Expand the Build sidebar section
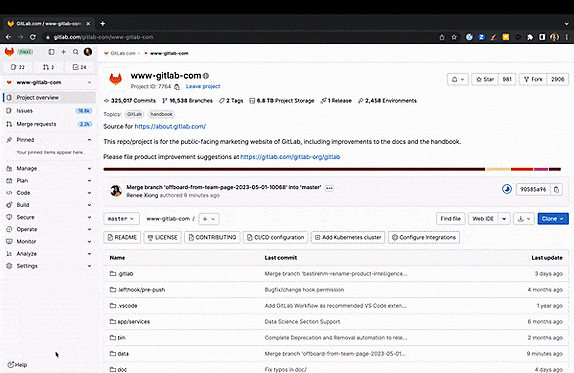The width and height of the screenshot is (574, 373). click(x=49, y=205)
